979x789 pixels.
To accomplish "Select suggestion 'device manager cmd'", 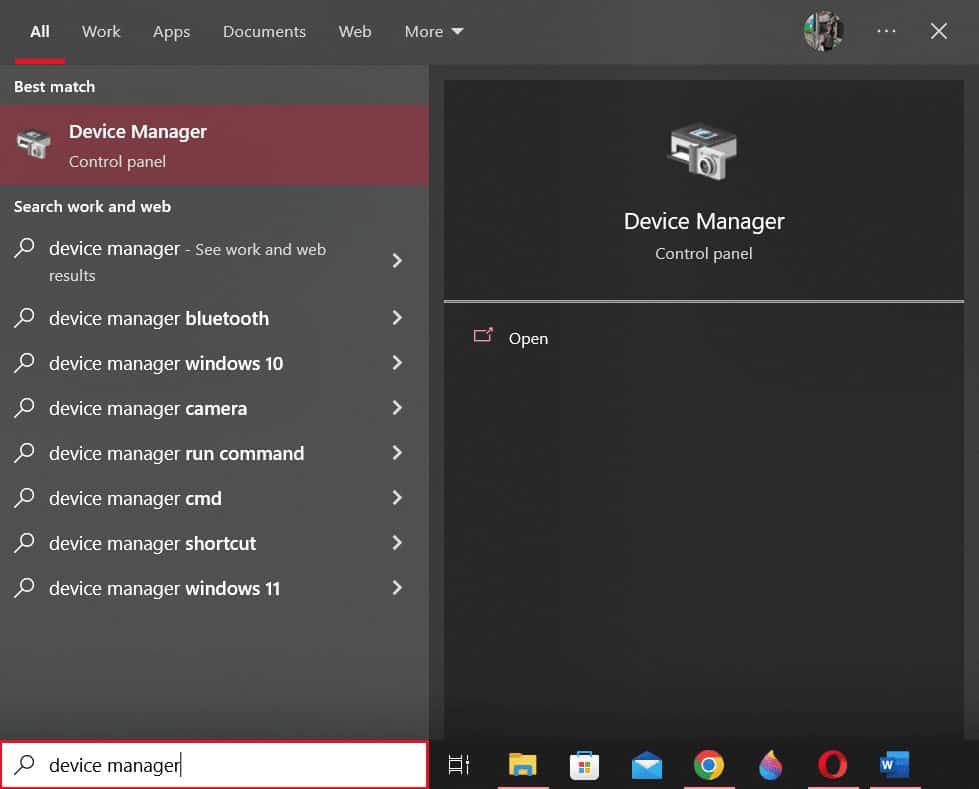I will [x=214, y=498].
